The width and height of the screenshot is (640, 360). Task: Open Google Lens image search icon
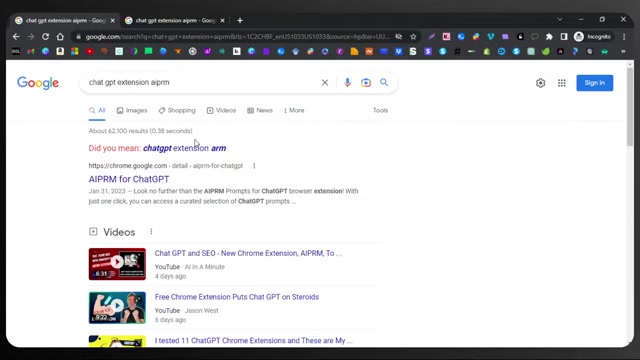pyautogui.click(x=366, y=82)
